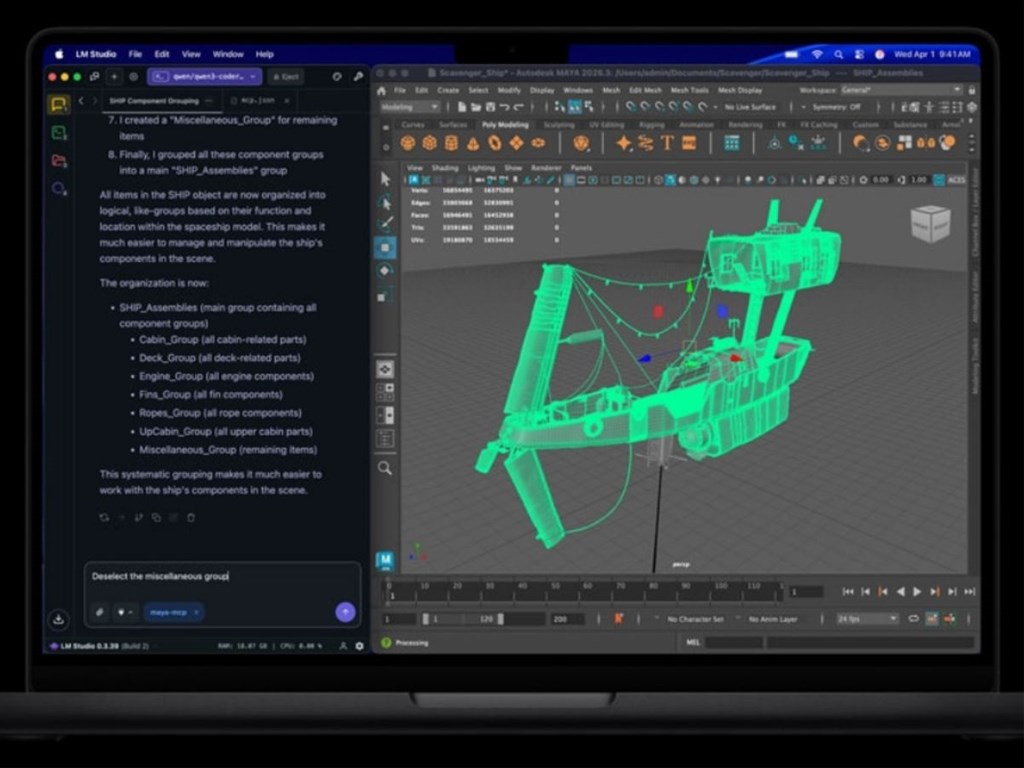Screen dimensions: 1024x768
Task: Click the chat input text field
Action: 222,577
